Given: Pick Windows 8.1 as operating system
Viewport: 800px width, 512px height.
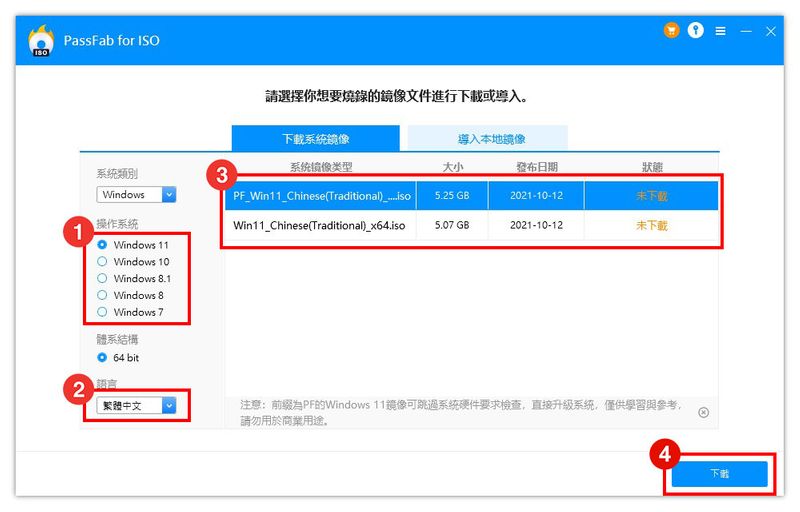Looking at the screenshot, I should [x=102, y=278].
